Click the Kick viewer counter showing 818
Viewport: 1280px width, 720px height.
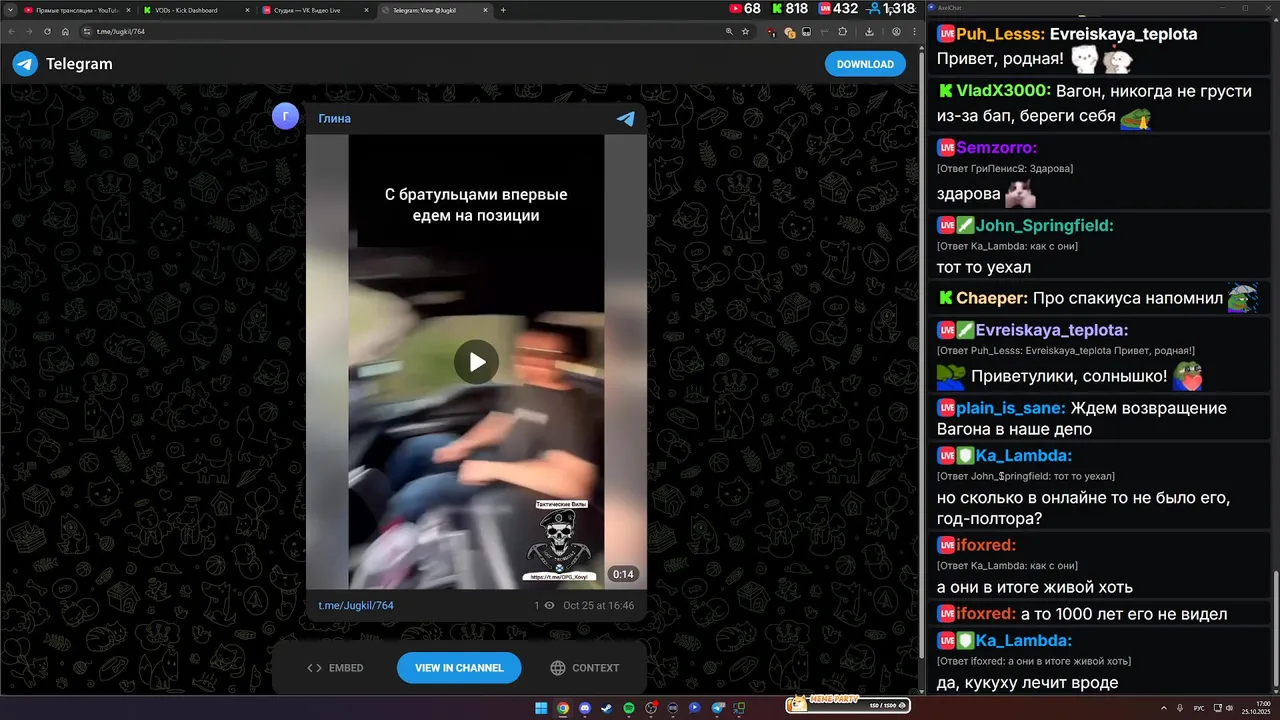tap(790, 8)
